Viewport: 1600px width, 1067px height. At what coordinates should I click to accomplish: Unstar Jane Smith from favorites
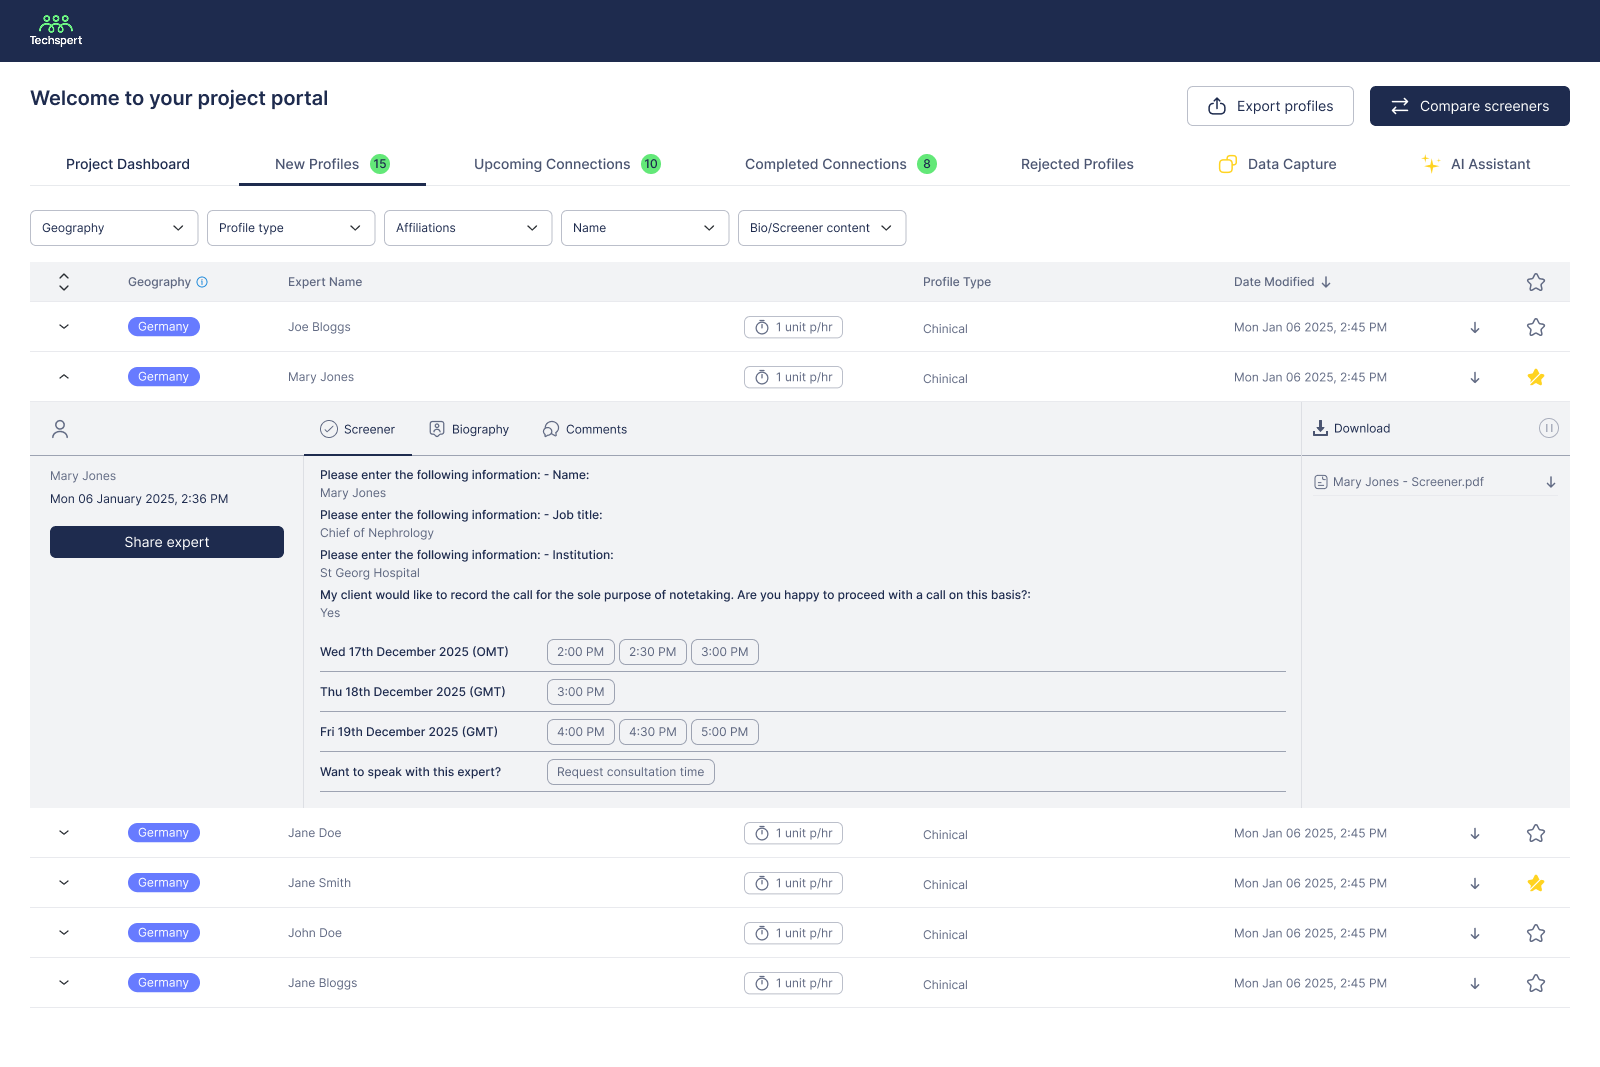(x=1536, y=883)
